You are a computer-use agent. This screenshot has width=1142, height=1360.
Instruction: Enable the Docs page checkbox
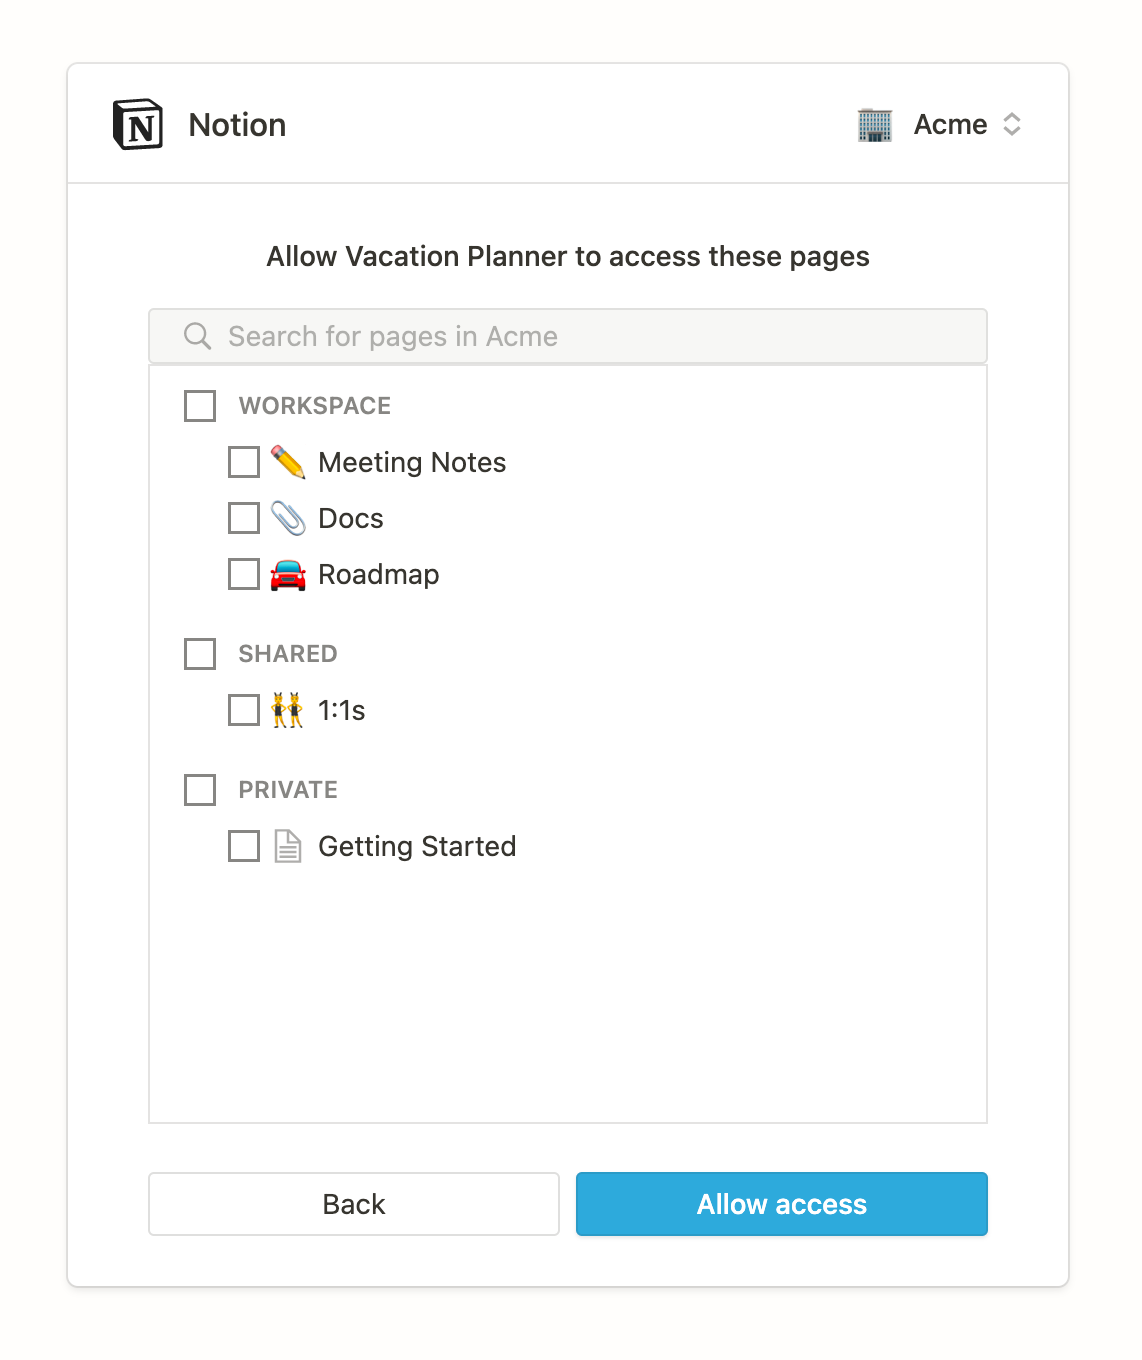(x=244, y=518)
